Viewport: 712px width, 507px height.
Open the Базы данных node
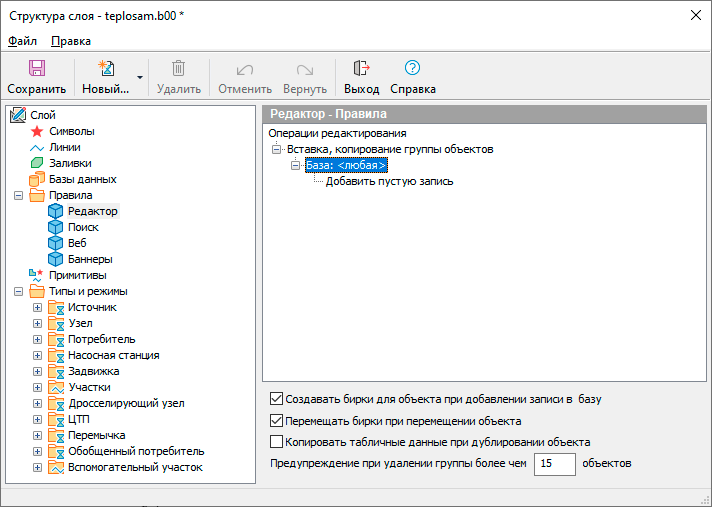pyautogui.click(x=82, y=179)
